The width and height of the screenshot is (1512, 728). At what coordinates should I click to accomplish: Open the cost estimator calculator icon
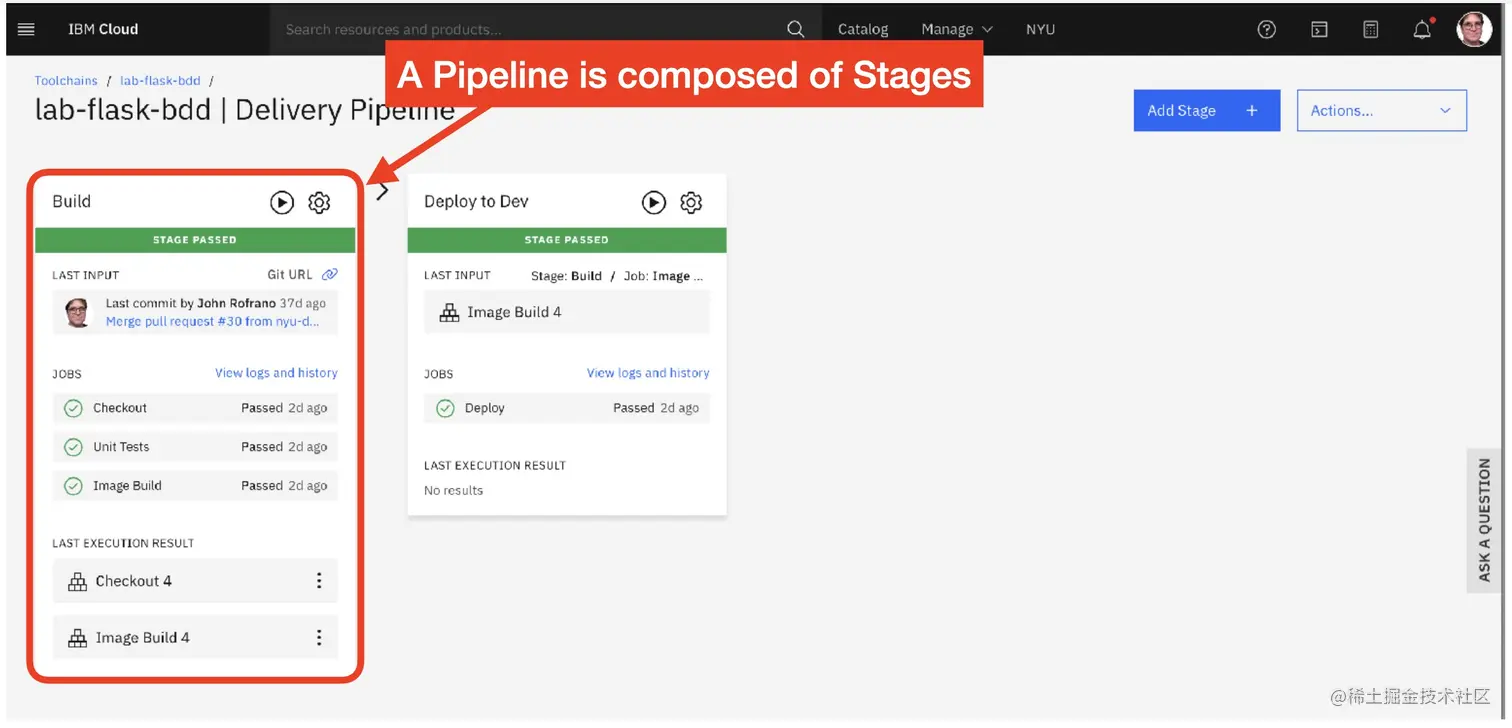click(1371, 29)
